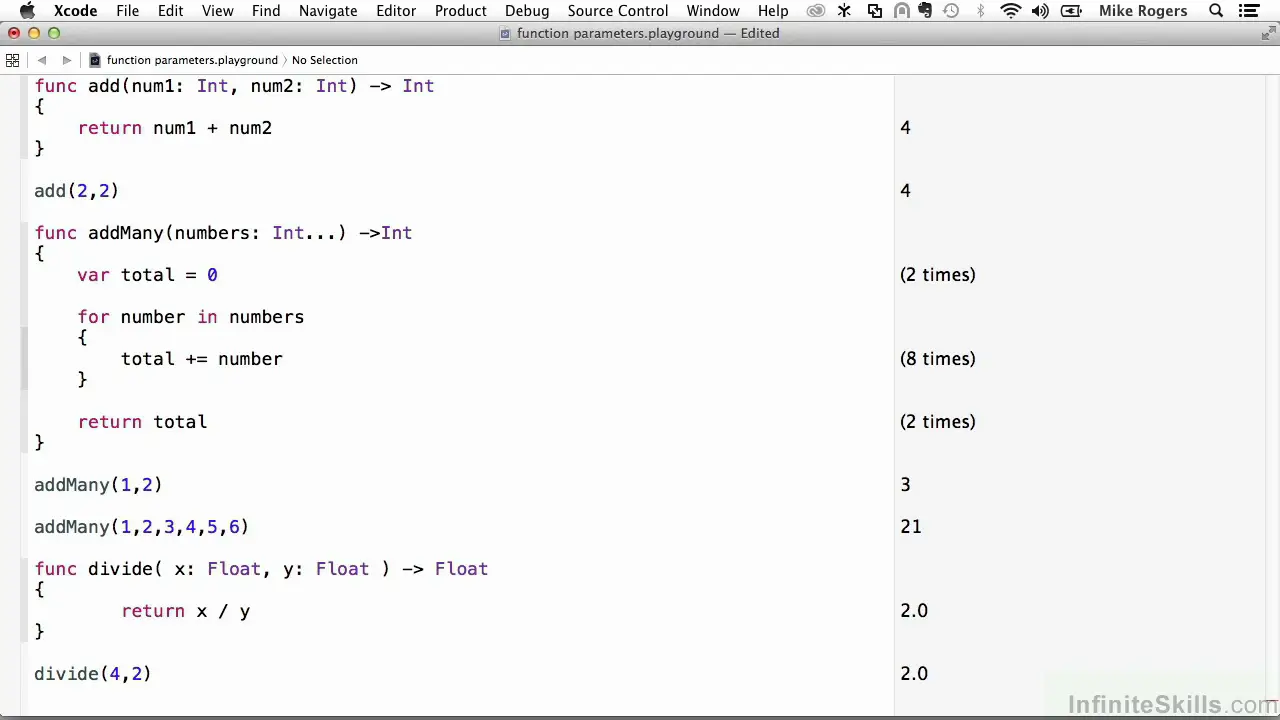Click 'func add(num1: Int, num2: Int)' line
This screenshot has width=1280, height=720.
(x=234, y=86)
